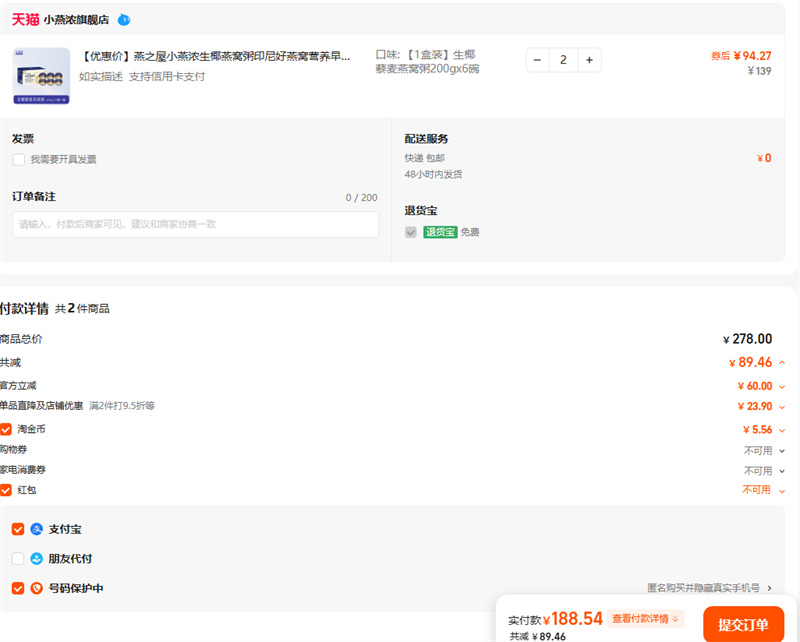The width and height of the screenshot is (800, 642).
Task: Toggle the 红包 checkbox
Action: click(6, 490)
